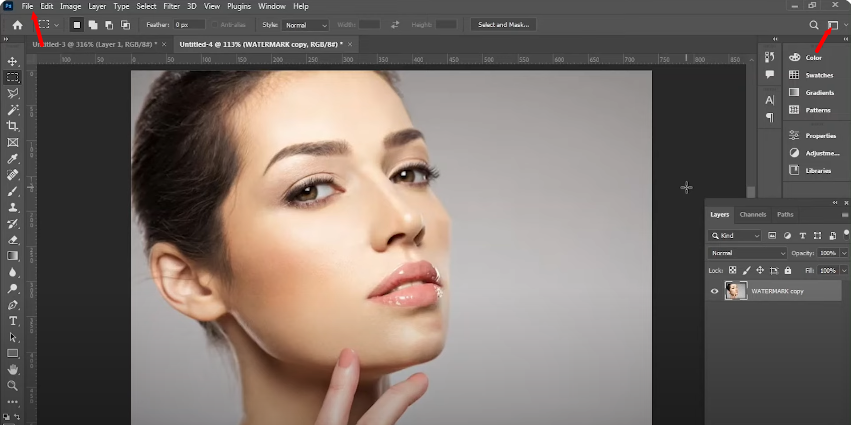851x425 pixels.
Task: Open the Style dropdown set to Normal
Action: (x=304, y=25)
